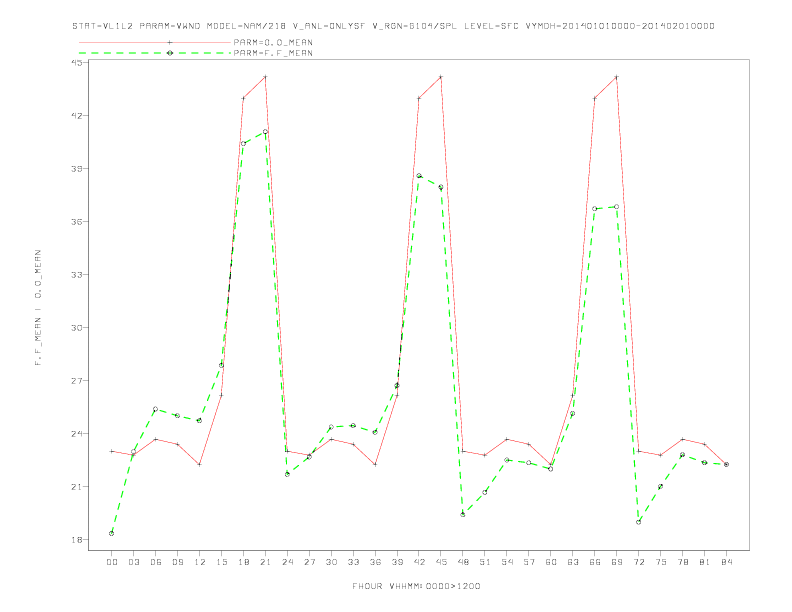Screen dimensions: 792x612
Task: Click y-axis tick label 30
Action: (x=76, y=328)
